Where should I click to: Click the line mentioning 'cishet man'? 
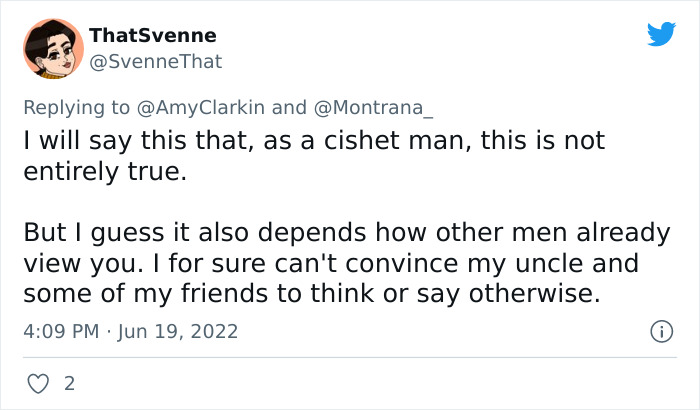coord(313,143)
